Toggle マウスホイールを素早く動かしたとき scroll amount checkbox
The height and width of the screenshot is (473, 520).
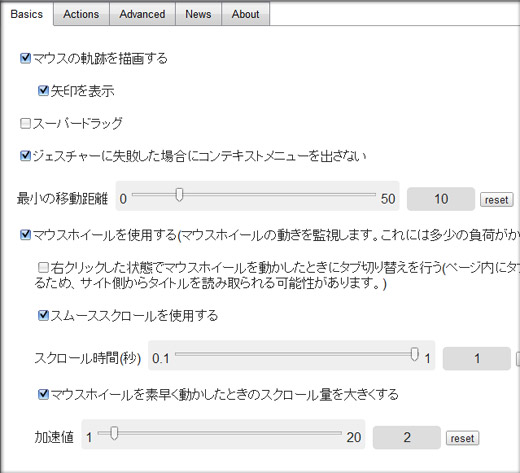pos(43,394)
